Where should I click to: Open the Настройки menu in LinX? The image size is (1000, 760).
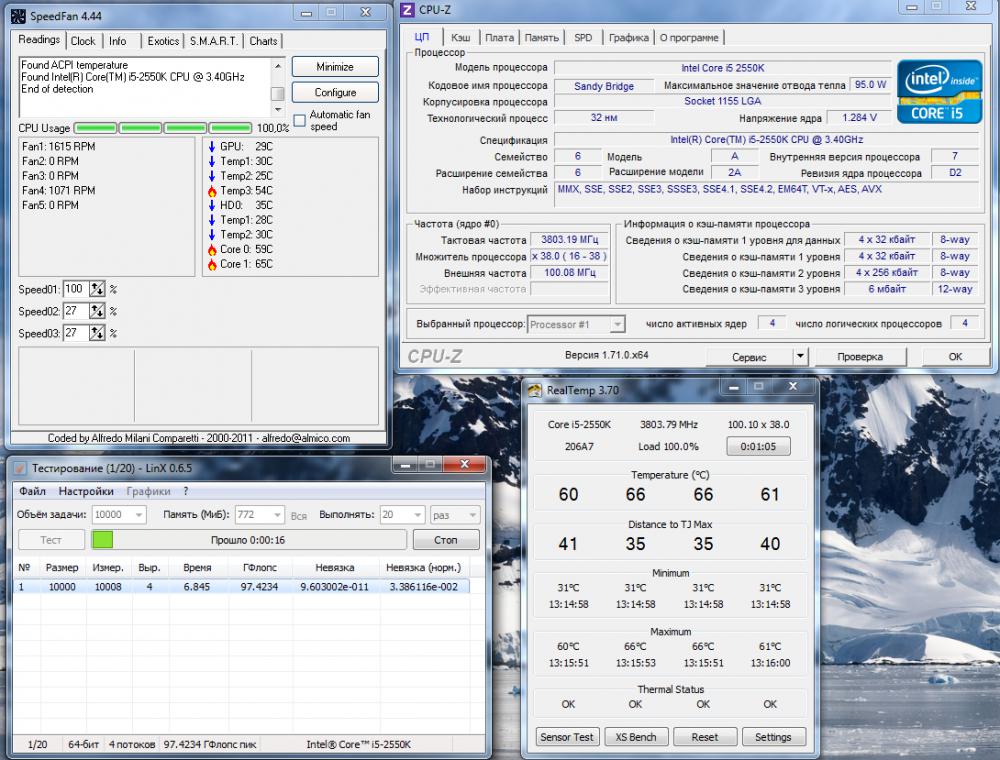tap(86, 491)
